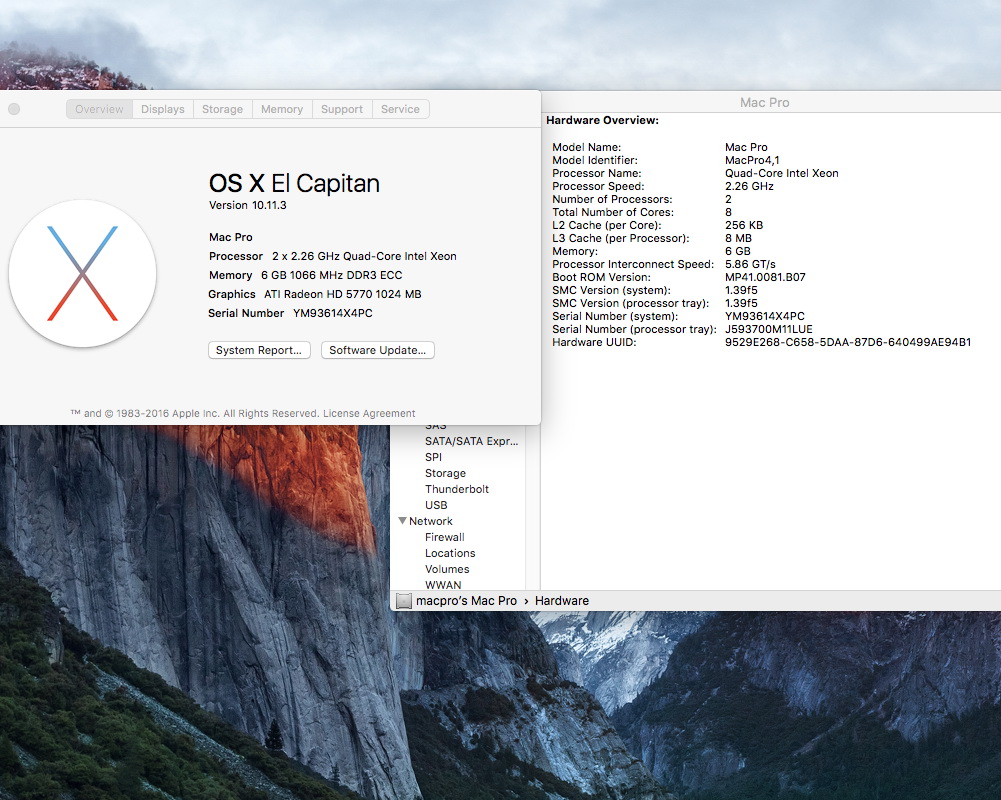Viewport: 1001px width, 800px height.
Task: Select Volumes under Network
Action: [x=447, y=569]
